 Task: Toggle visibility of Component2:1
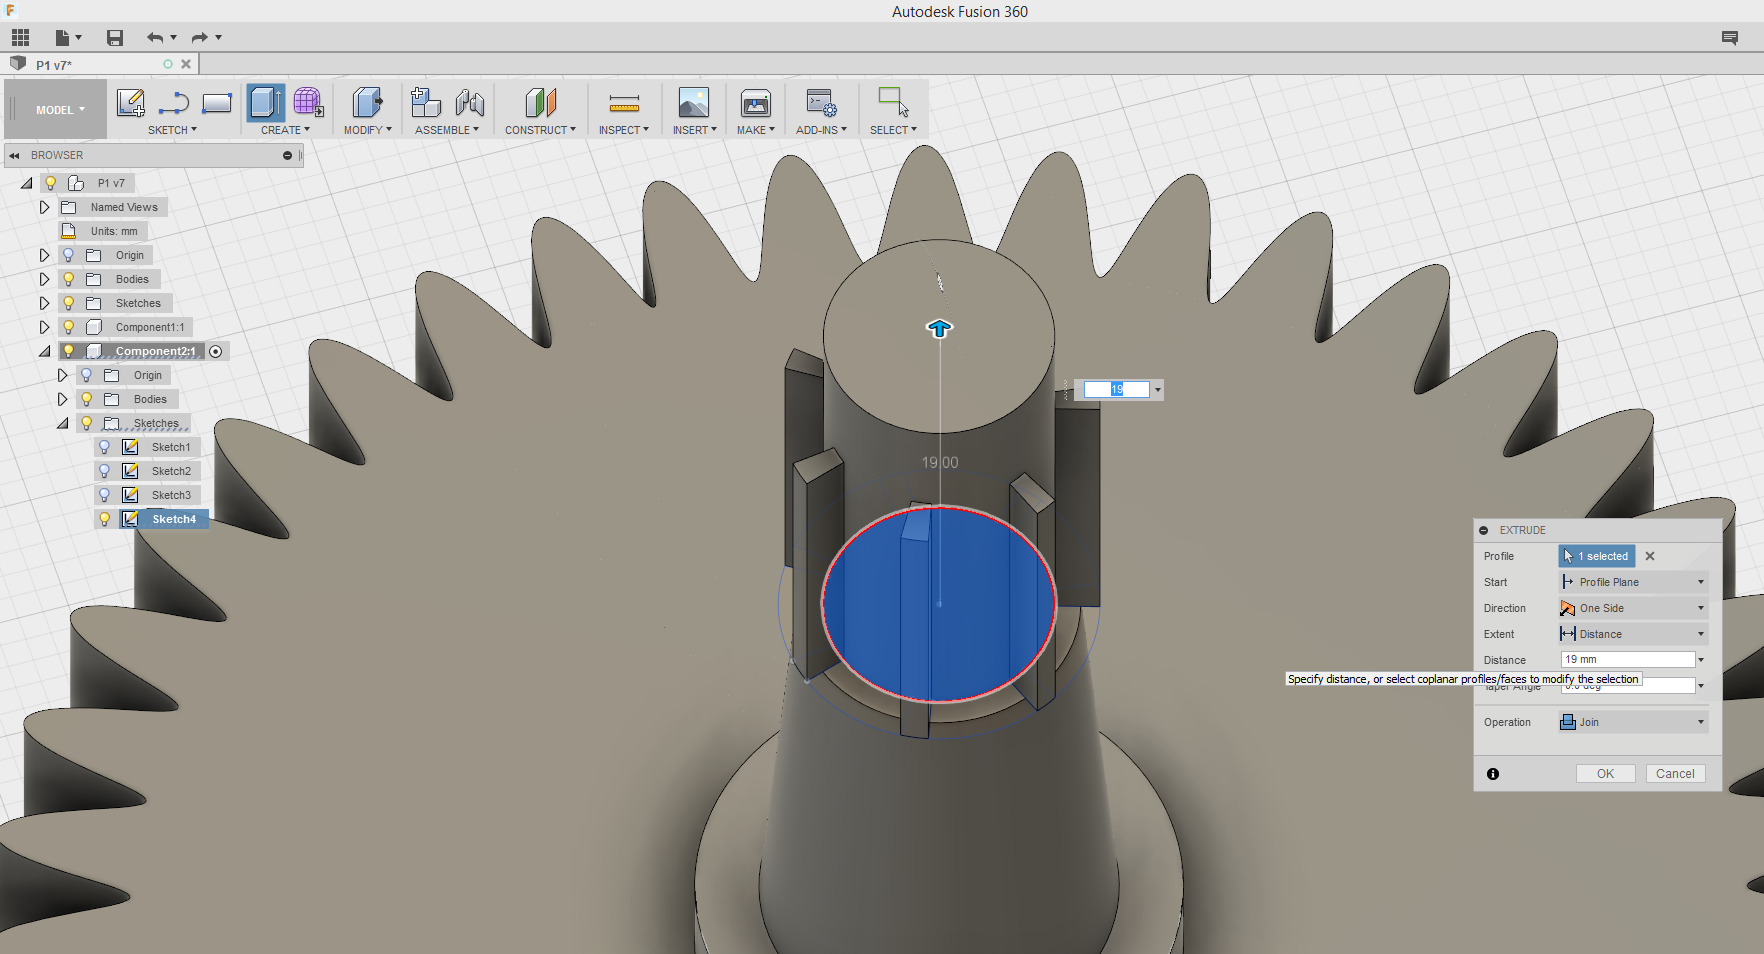(x=69, y=351)
